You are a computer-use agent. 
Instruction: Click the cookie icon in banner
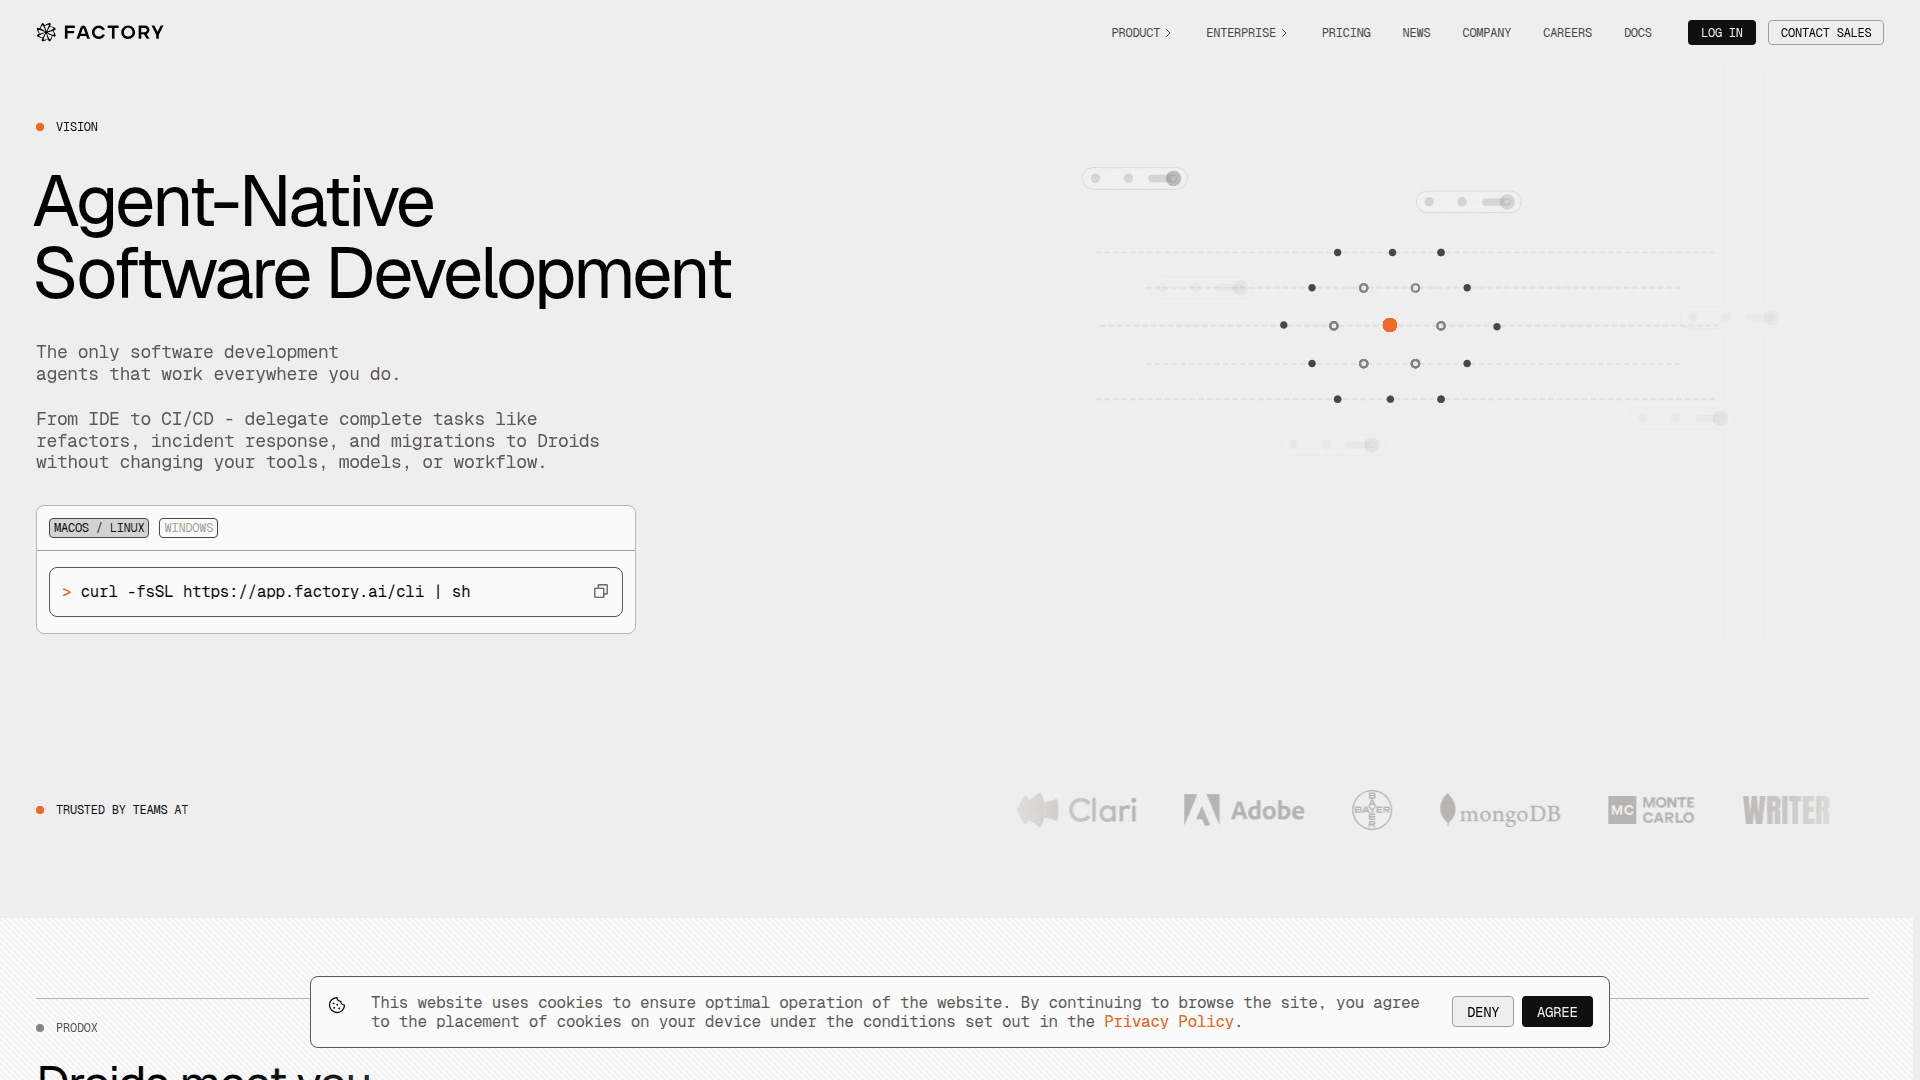[x=337, y=1005]
